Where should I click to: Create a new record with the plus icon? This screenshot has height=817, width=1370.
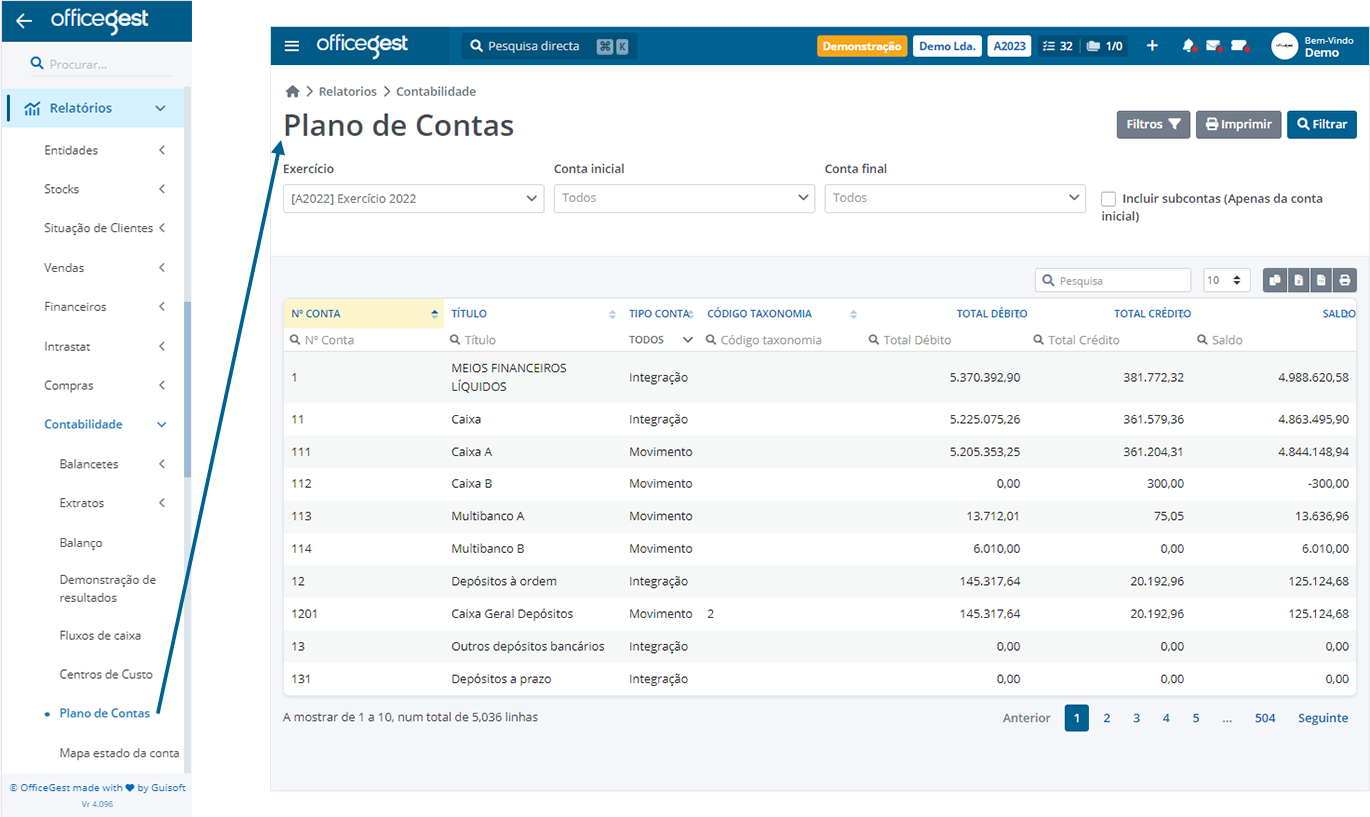pos(1152,45)
